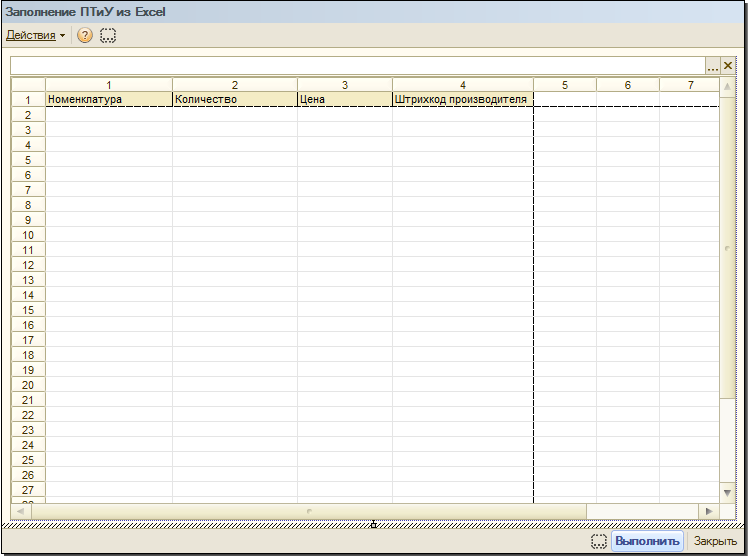Select the Штрихкод производителя cell
749x556 pixels.
[462, 99]
